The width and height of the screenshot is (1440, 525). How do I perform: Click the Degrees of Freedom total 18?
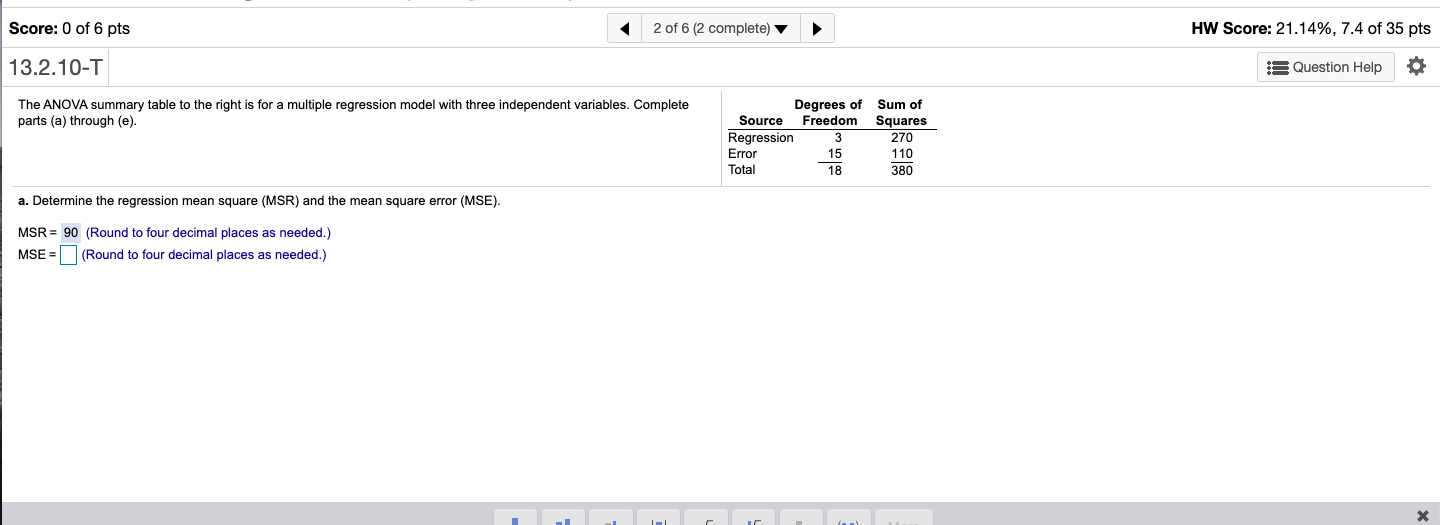tap(835, 170)
